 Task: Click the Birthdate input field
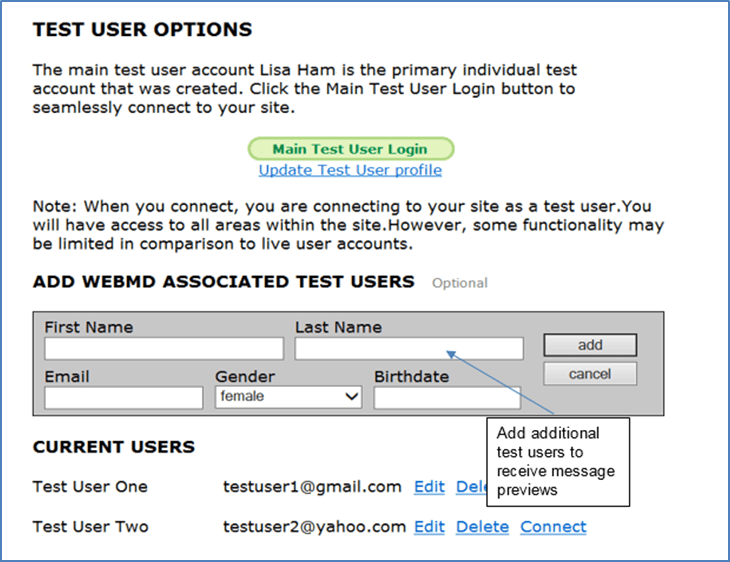click(447, 397)
